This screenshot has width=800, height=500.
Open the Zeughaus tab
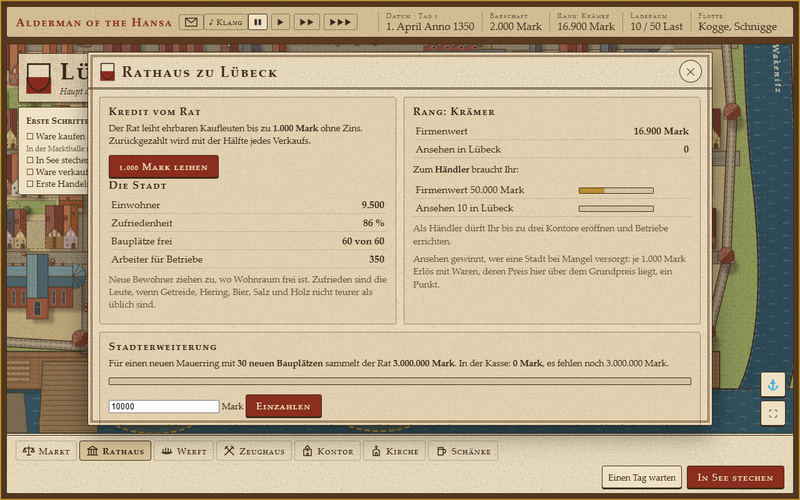coord(254,451)
